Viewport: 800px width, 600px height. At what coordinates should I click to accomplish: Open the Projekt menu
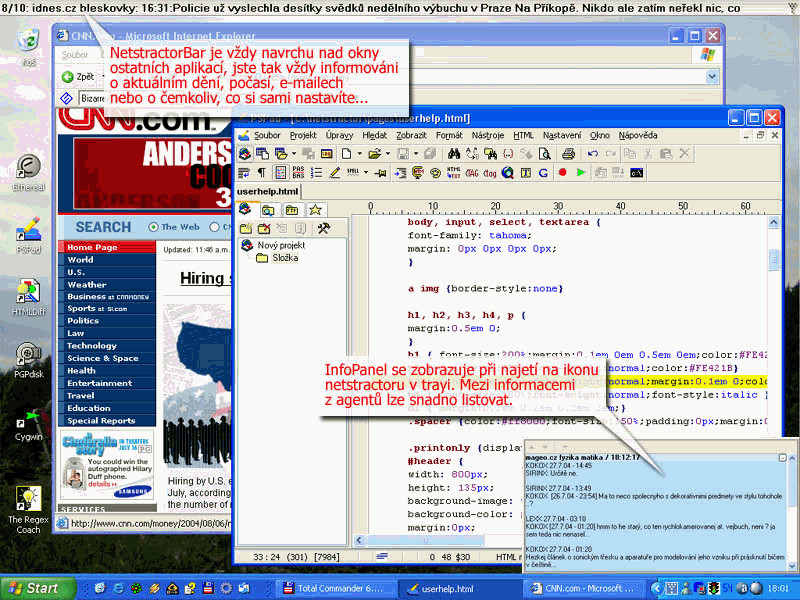coord(303,135)
